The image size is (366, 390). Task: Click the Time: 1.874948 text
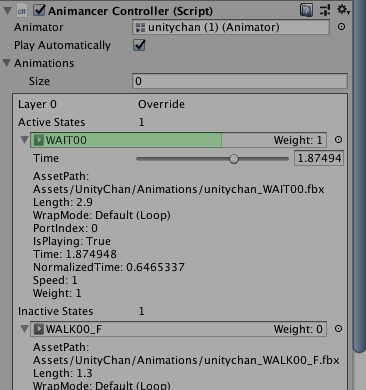point(75,254)
